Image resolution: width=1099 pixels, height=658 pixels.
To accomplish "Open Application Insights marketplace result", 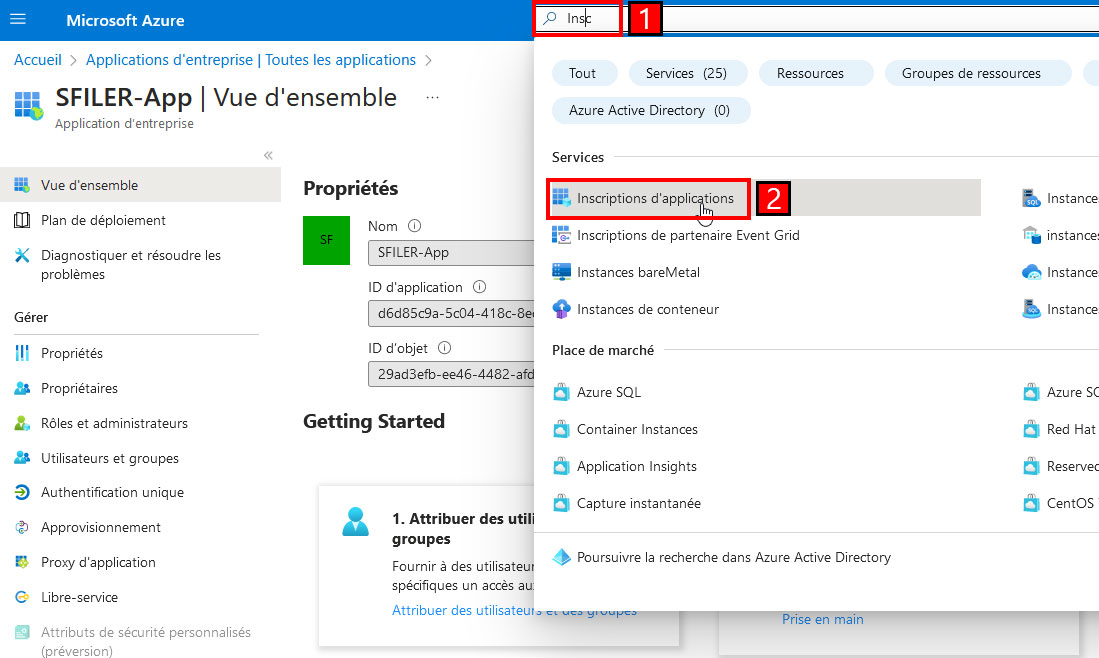I will click(x=636, y=467).
